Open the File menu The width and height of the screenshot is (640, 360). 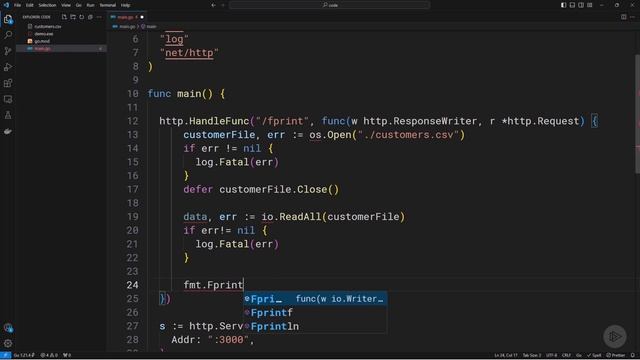[17, 5]
